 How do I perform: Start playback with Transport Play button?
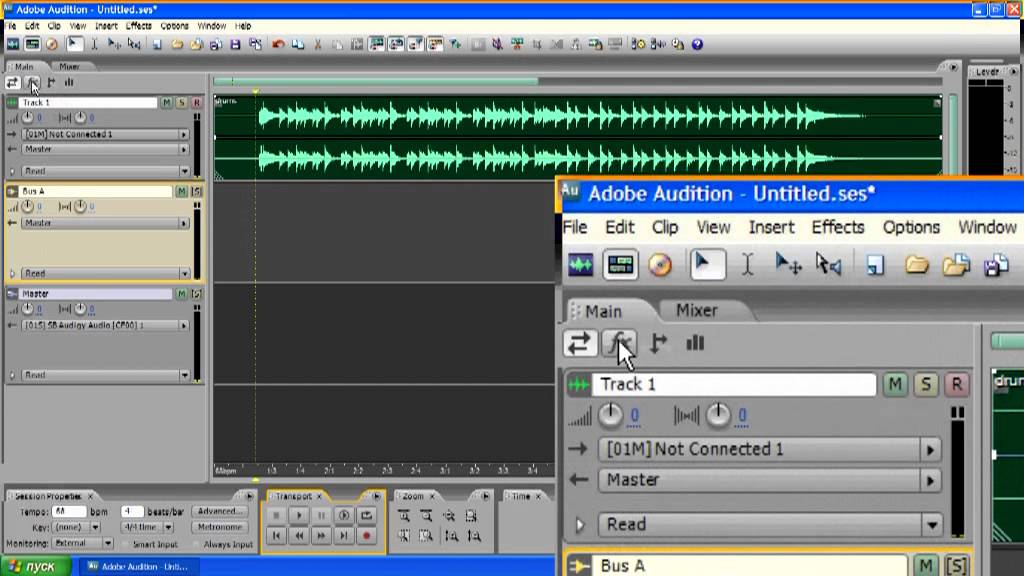coord(299,515)
